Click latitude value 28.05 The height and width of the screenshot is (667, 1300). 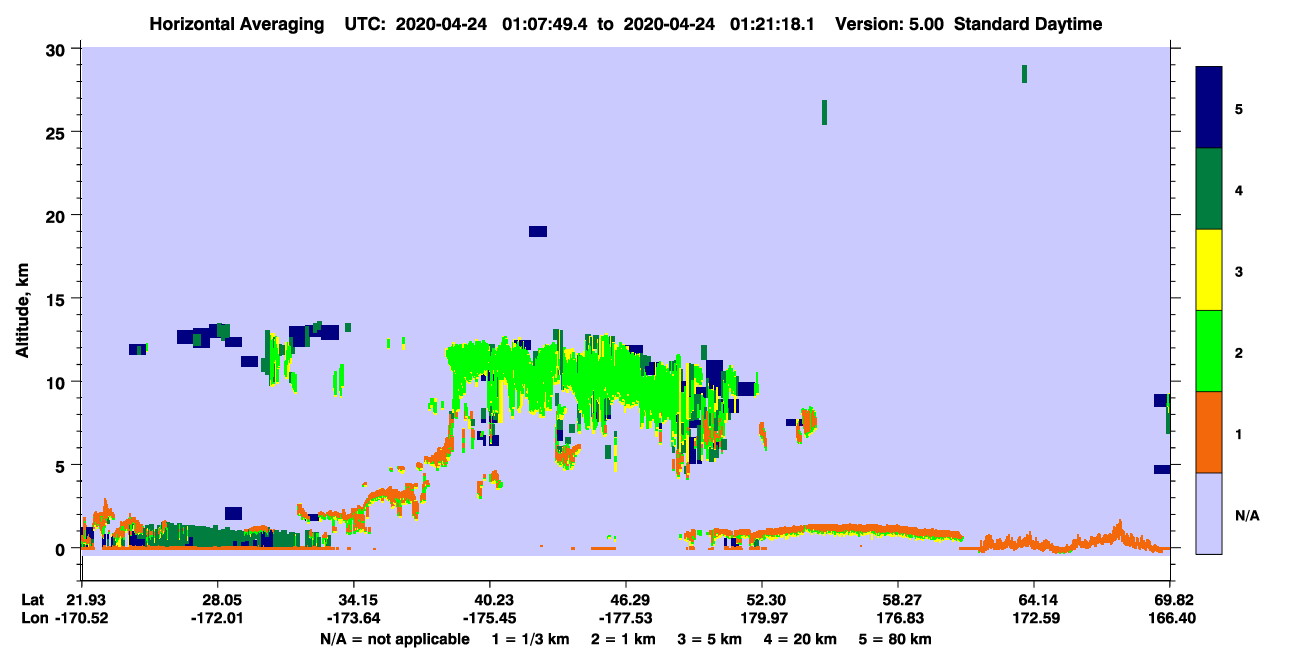217,600
